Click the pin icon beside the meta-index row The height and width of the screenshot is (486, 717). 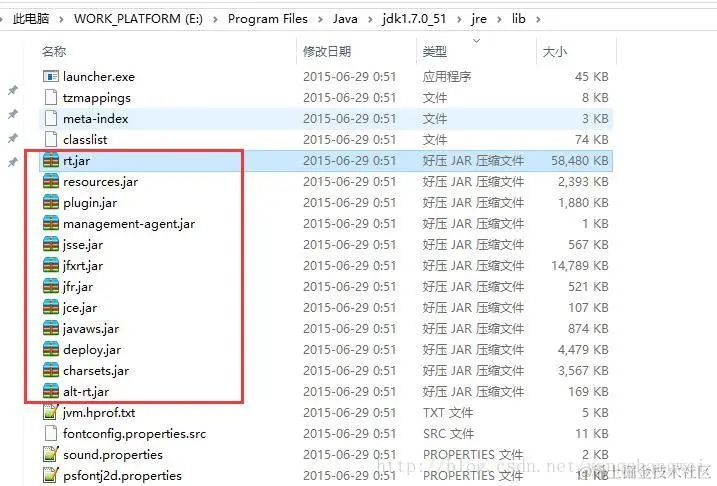(x=13, y=114)
